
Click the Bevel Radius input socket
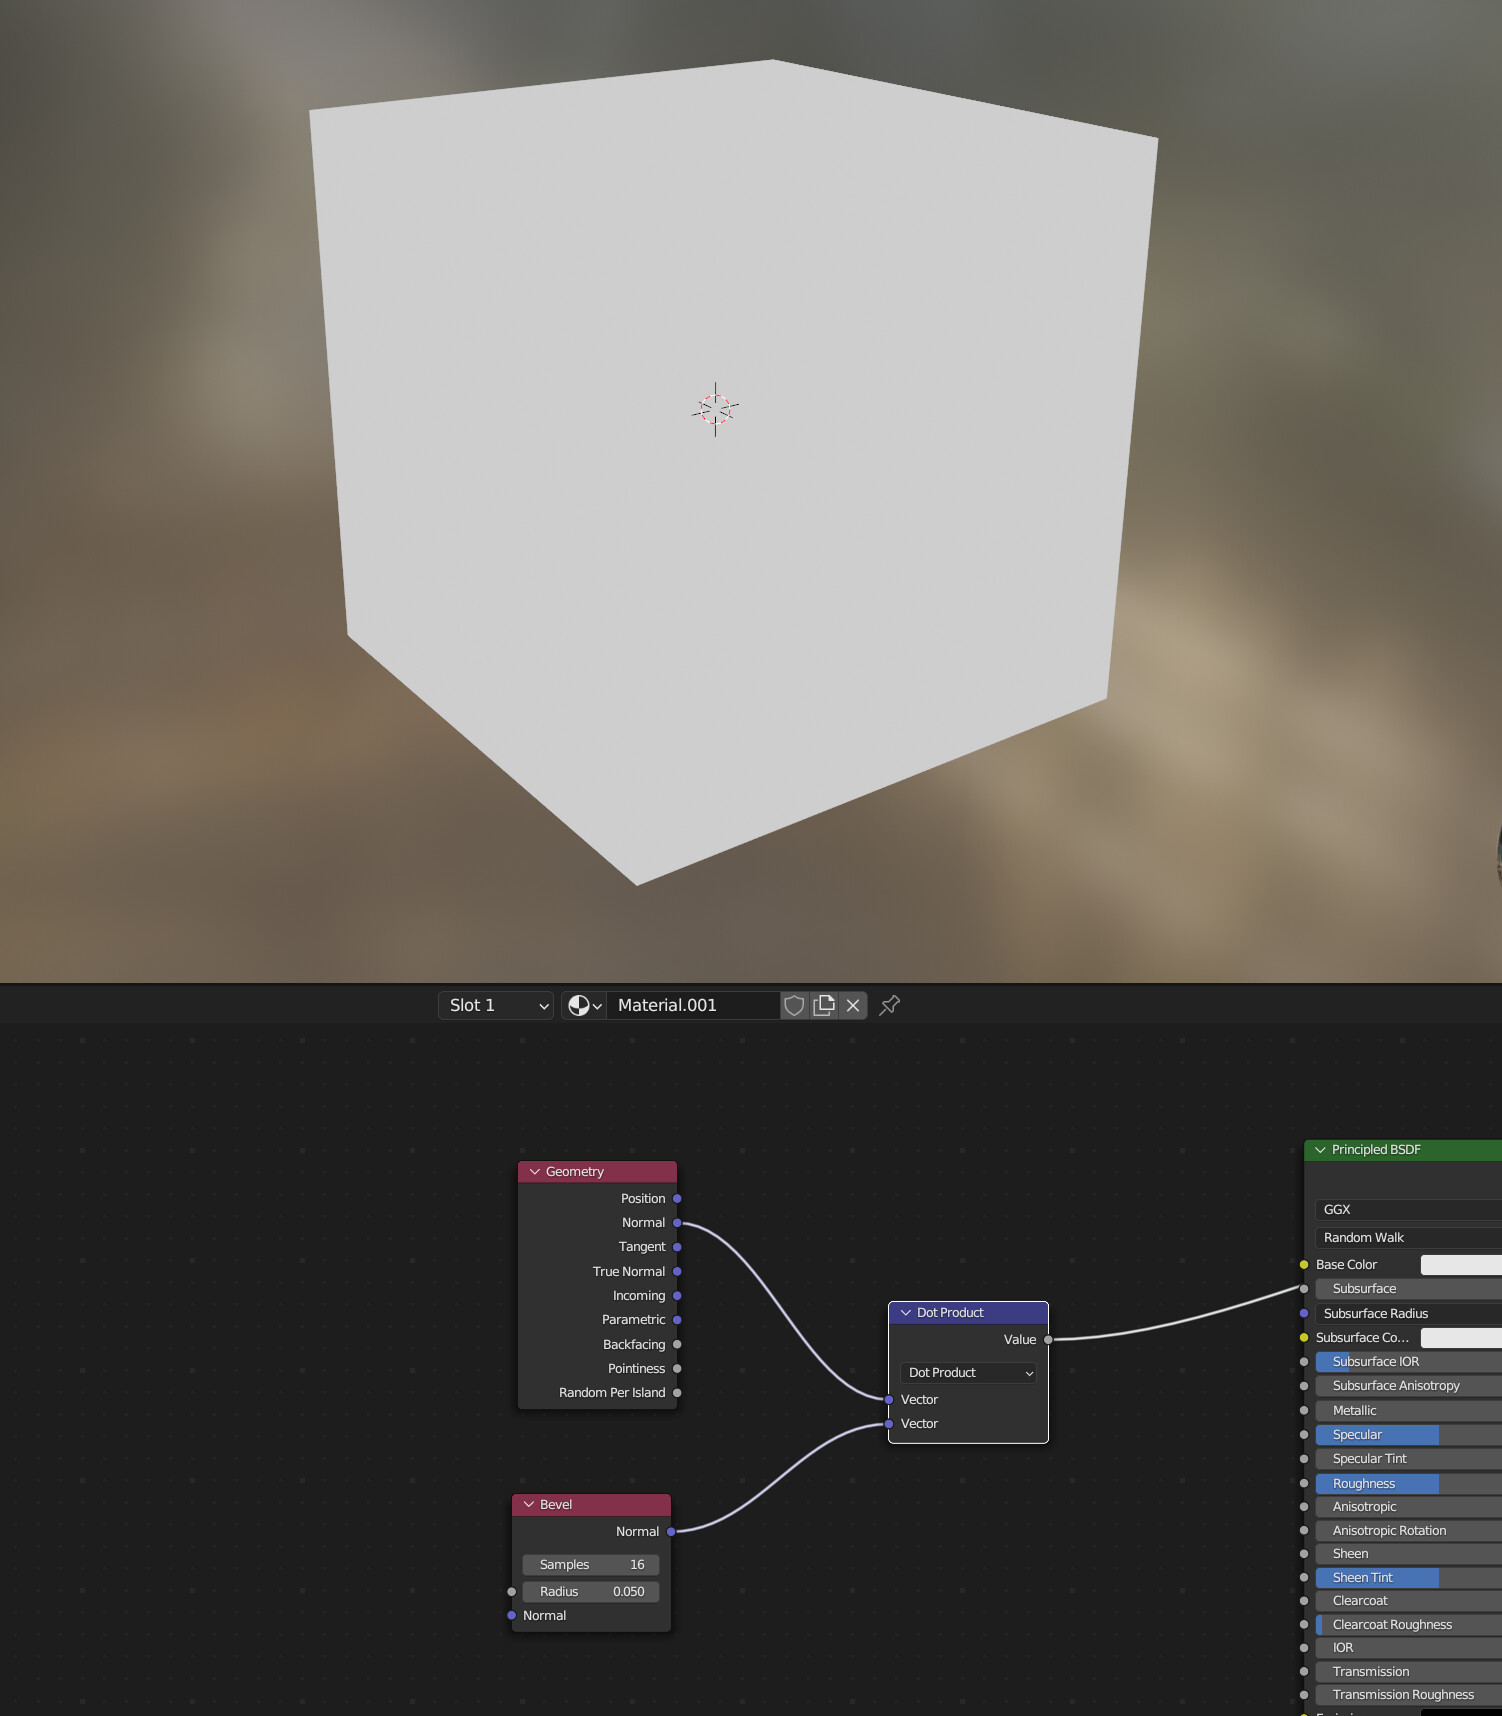[x=512, y=1591]
